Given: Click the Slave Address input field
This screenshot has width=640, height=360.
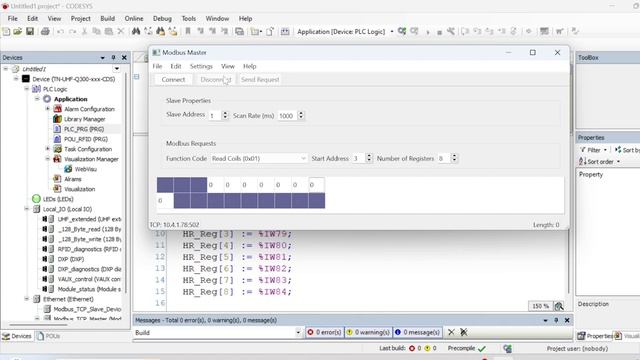Looking at the screenshot, I should pos(215,116).
